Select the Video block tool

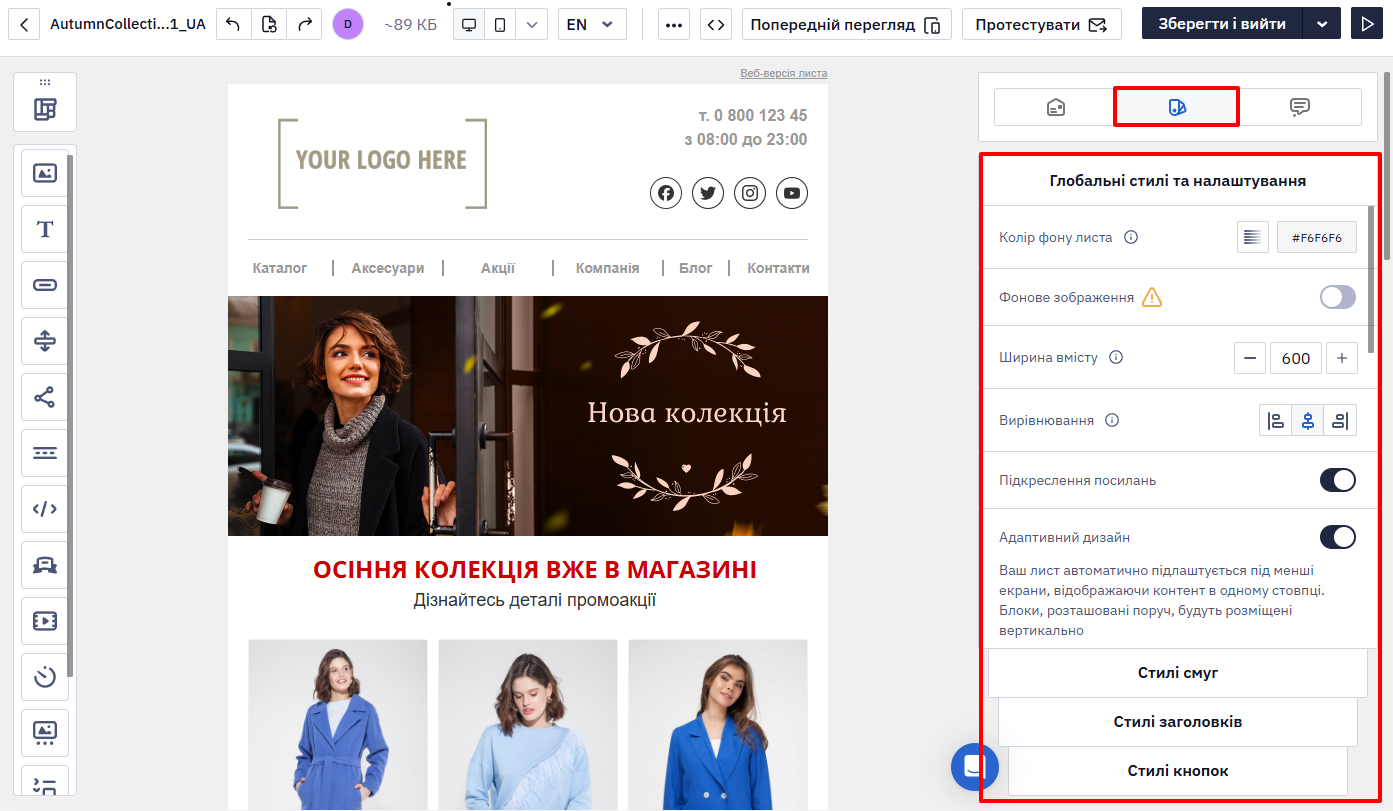click(45, 621)
